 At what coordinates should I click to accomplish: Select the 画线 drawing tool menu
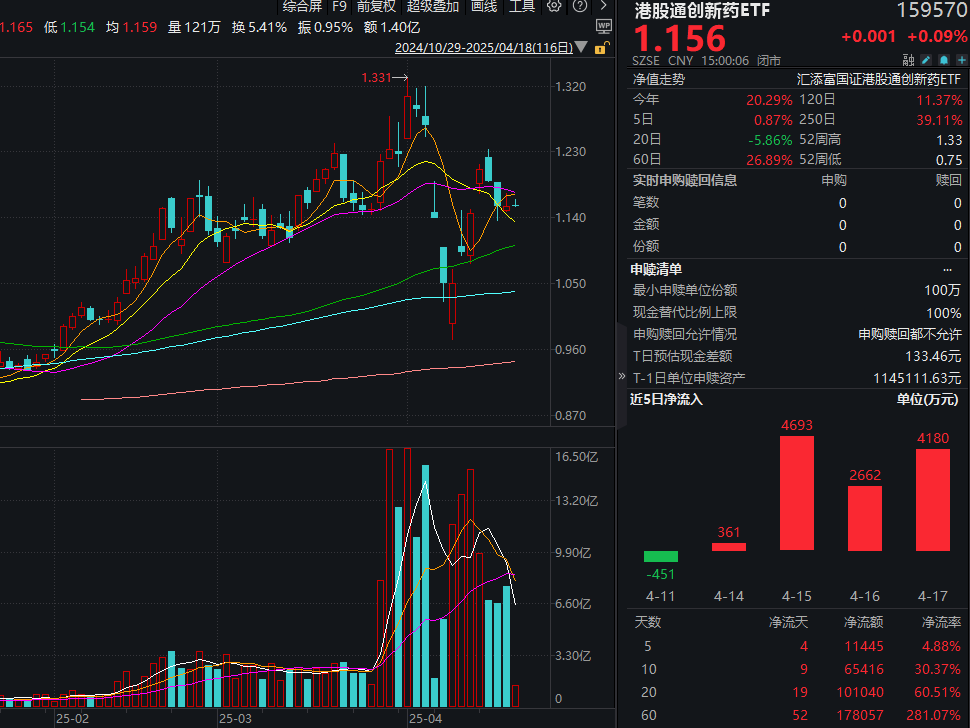(x=484, y=7)
